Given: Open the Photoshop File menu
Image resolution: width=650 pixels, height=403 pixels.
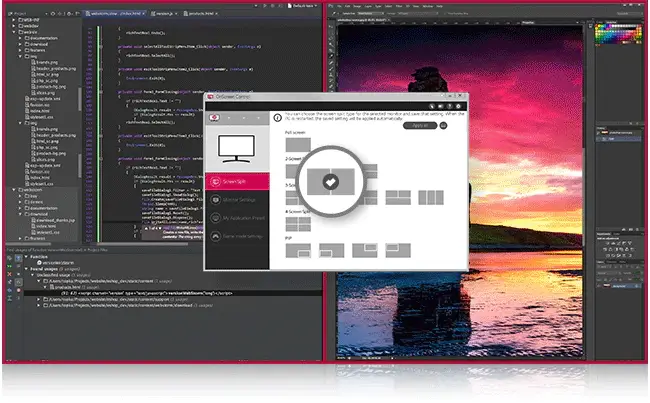Looking at the screenshot, I should tap(340, 6).
